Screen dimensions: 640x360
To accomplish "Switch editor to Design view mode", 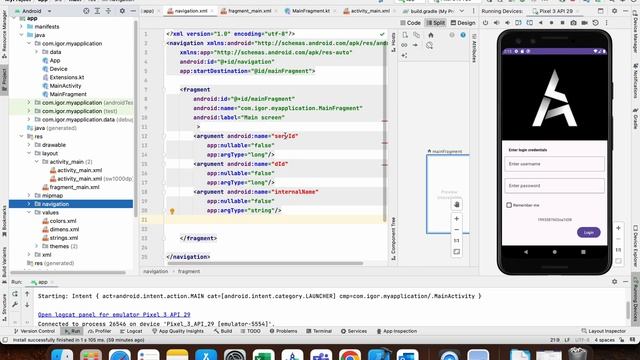I will coord(463,23).
